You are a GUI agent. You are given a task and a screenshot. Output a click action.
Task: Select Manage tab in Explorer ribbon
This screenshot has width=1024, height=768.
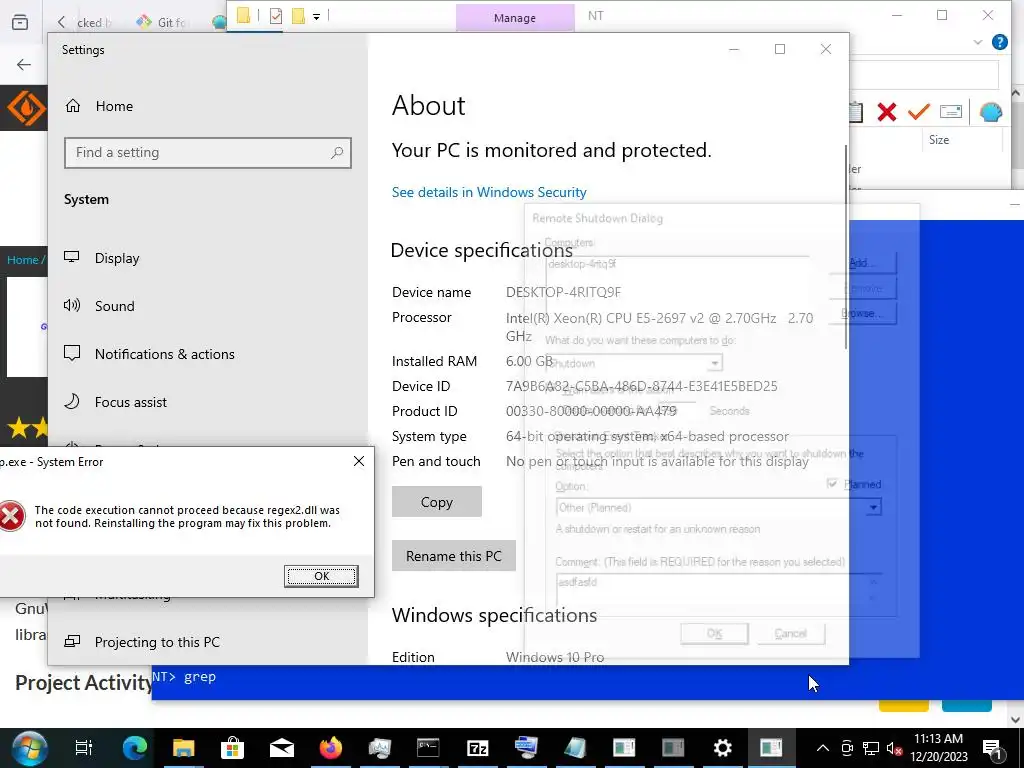pos(515,18)
